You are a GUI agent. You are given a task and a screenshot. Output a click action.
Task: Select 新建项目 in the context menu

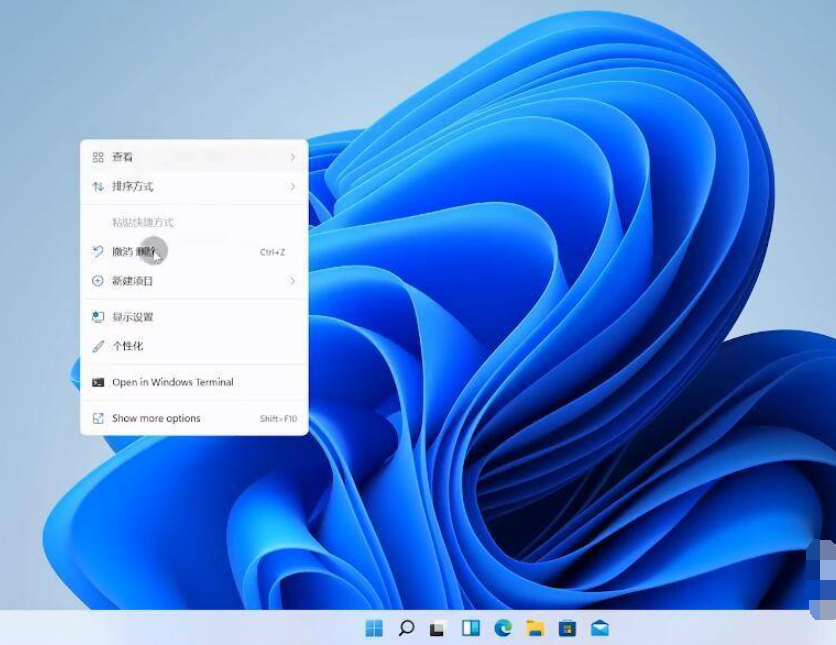pos(194,280)
